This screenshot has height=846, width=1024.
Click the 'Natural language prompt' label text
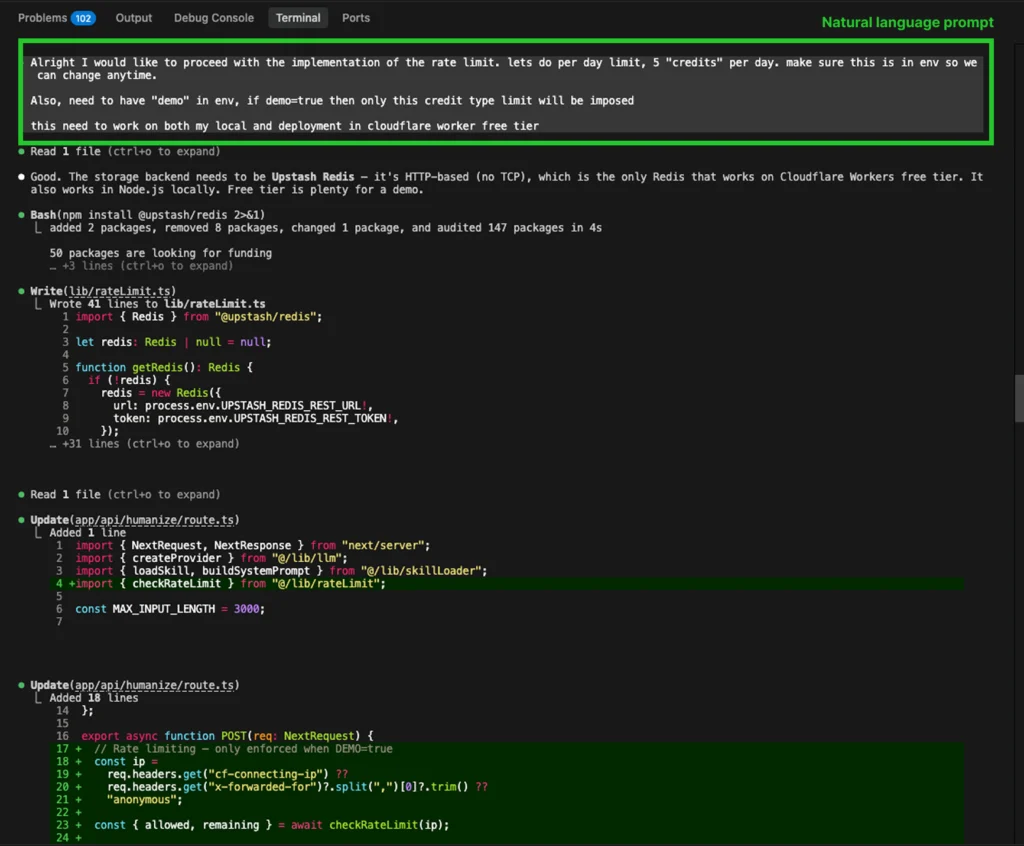(906, 22)
